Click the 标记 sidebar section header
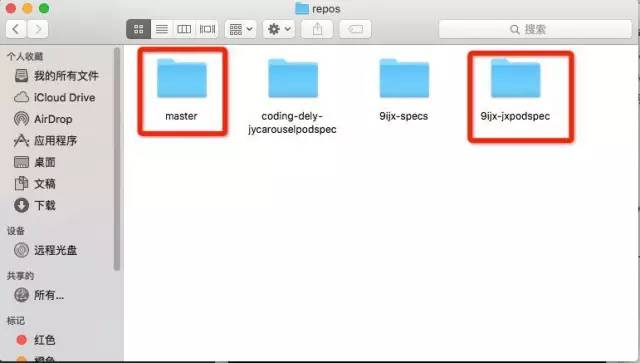The image size is (640, 363). [16, 321]
